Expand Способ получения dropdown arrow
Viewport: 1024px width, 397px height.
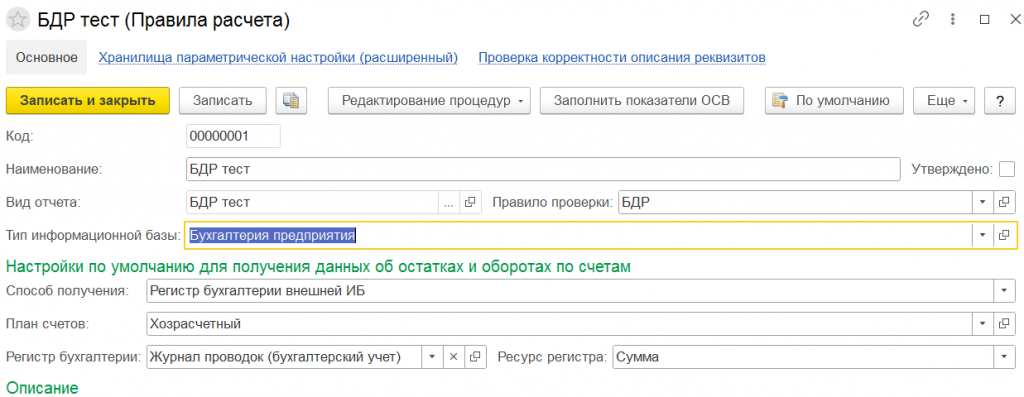[1004, 290]
